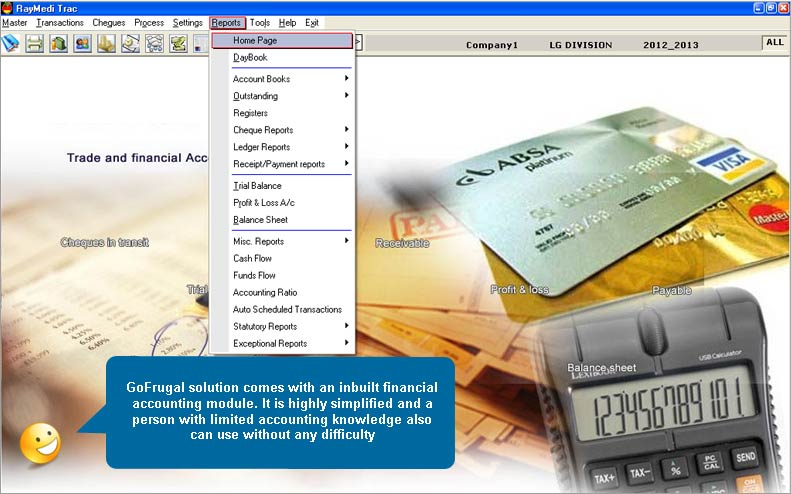Open the Settings menu

(187, 23)
